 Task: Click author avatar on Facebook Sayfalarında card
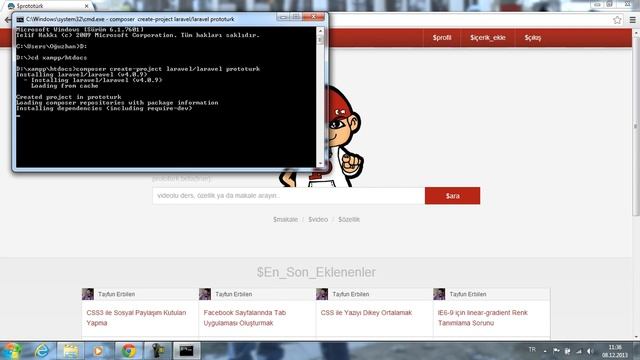205,294
